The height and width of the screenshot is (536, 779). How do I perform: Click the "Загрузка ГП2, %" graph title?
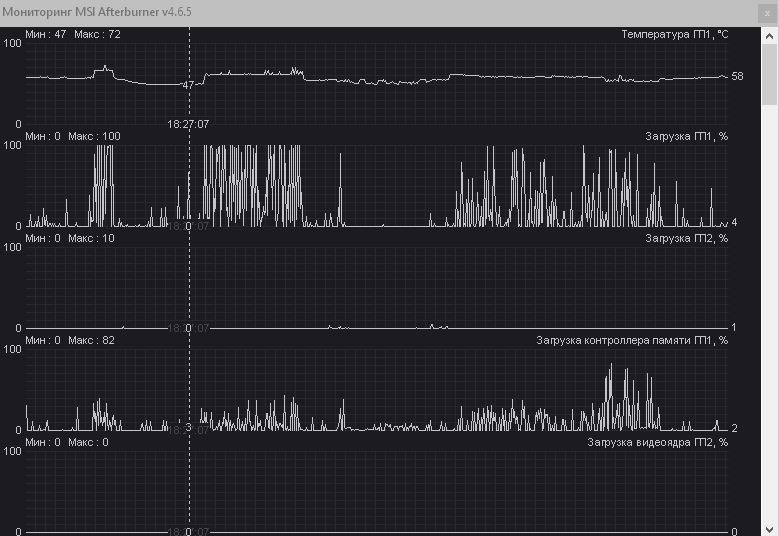point(686,238)
